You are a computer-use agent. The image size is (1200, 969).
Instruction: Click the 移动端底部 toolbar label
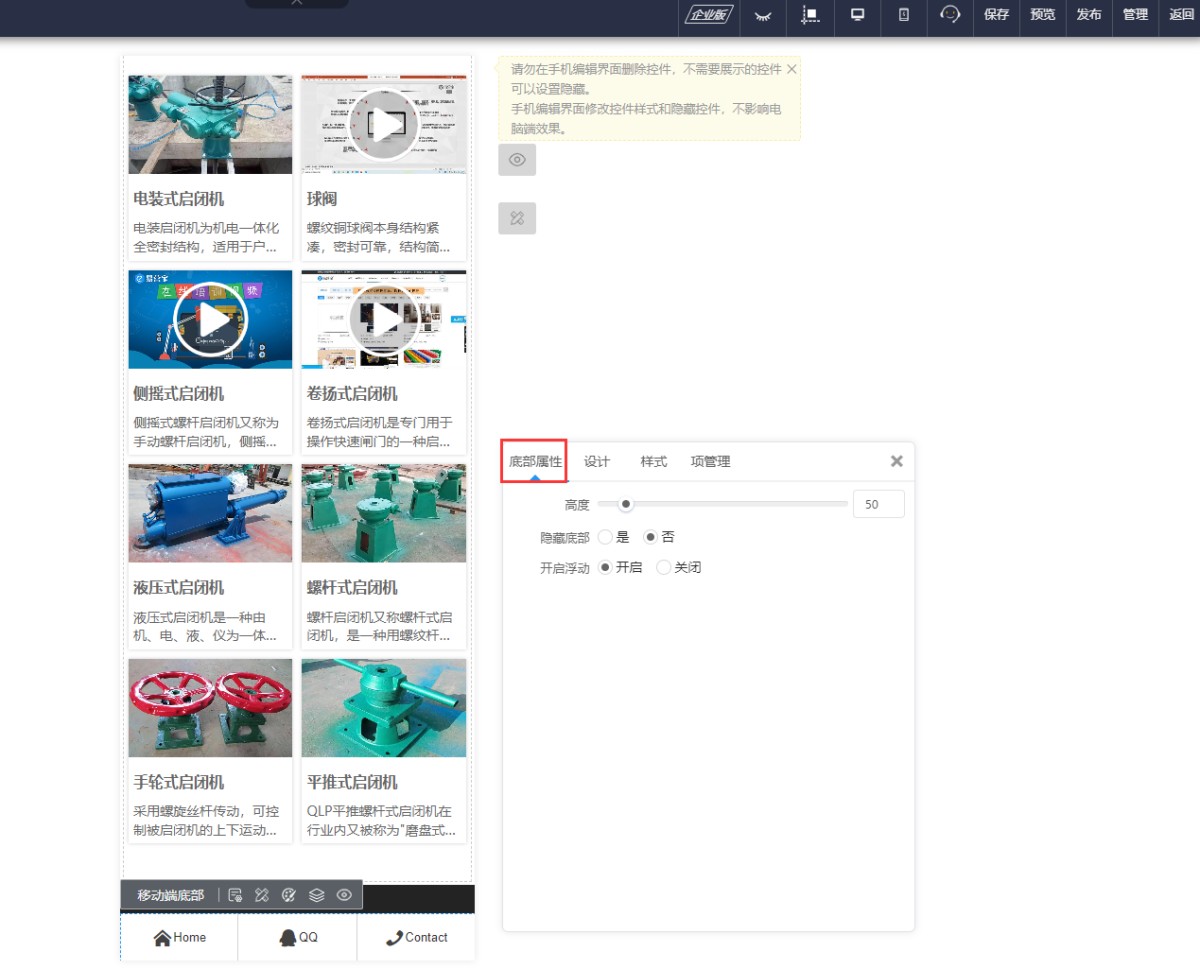tap(170, 895)
